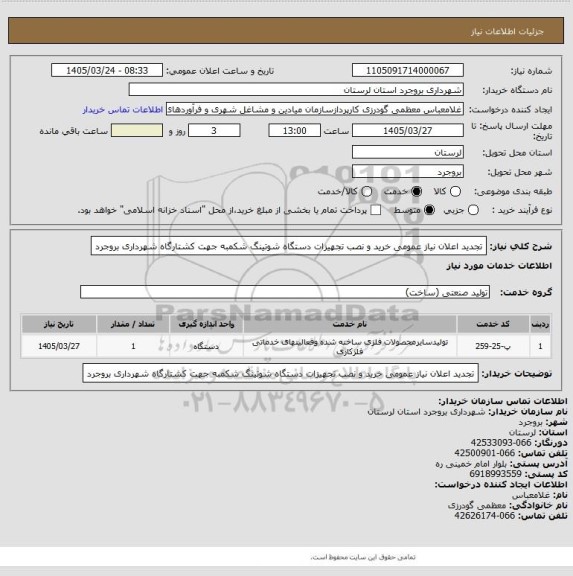Click the days remaining field showing 3

click(214, 130)
